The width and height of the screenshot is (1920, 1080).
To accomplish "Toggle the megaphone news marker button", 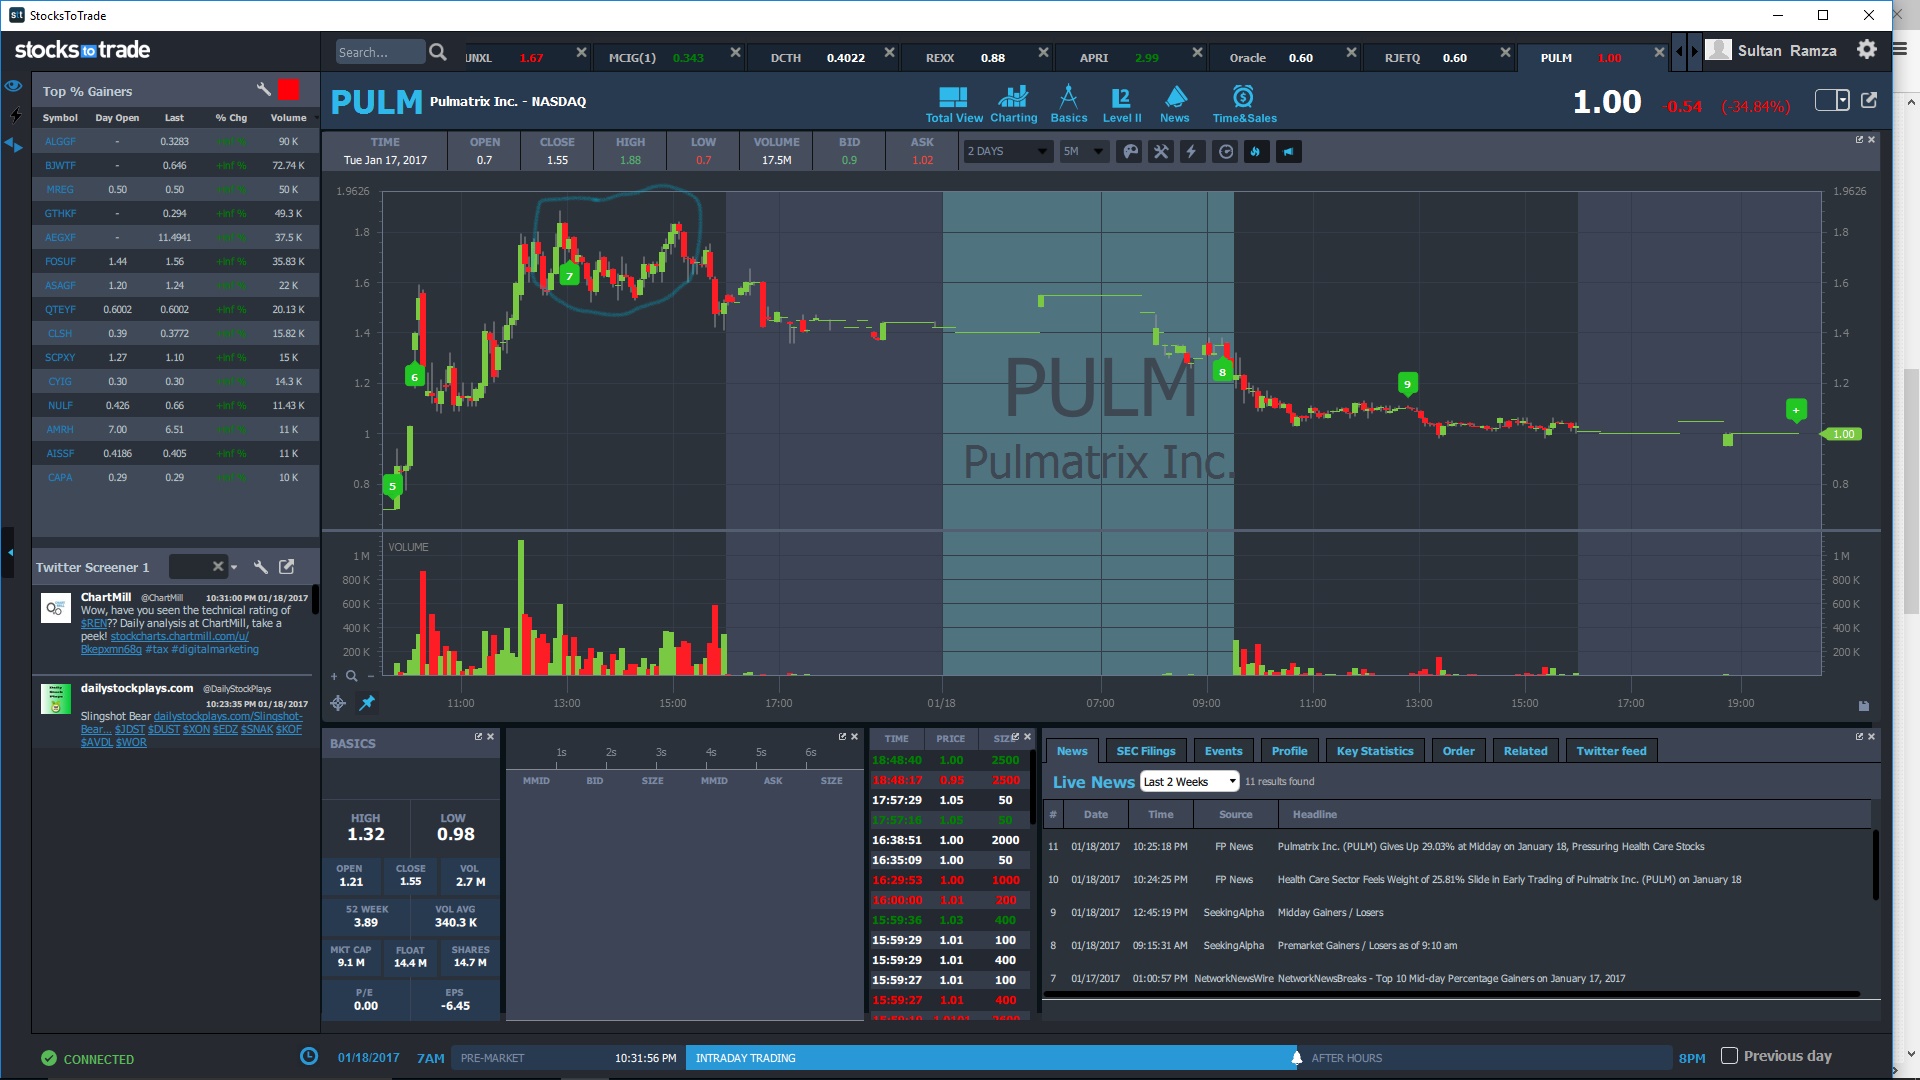I will click(1288, 152).
